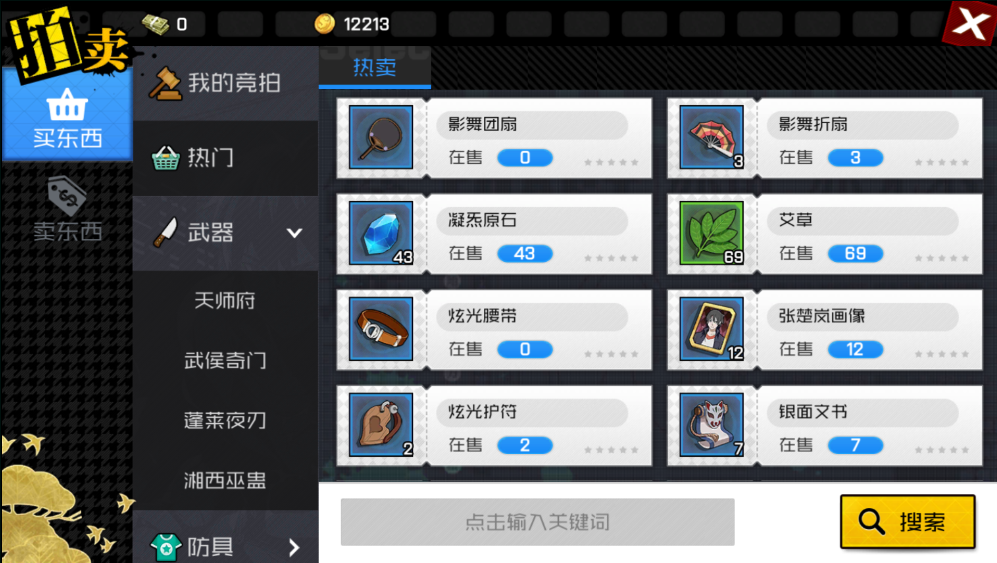Click the keyword search input field
Viewport: 997px width, 563px height.
537,522
